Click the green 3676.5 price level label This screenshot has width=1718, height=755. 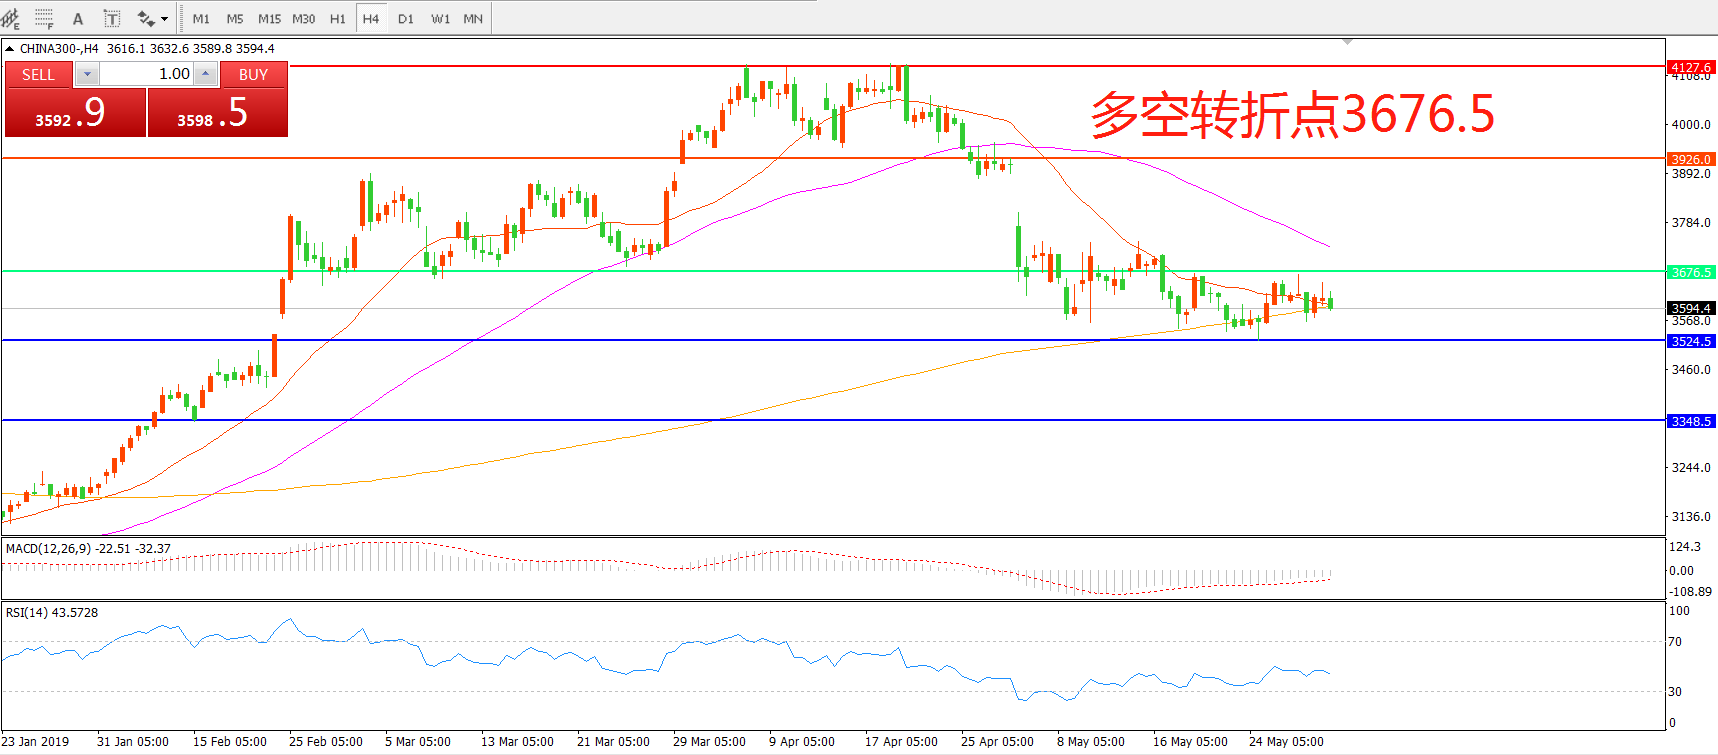point(1690,272)
